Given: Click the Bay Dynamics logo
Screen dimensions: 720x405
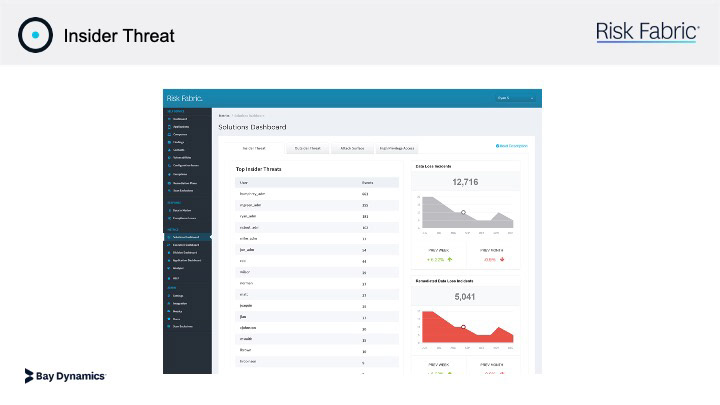Looking at the screenshot, I should click(x=65, y=376).
